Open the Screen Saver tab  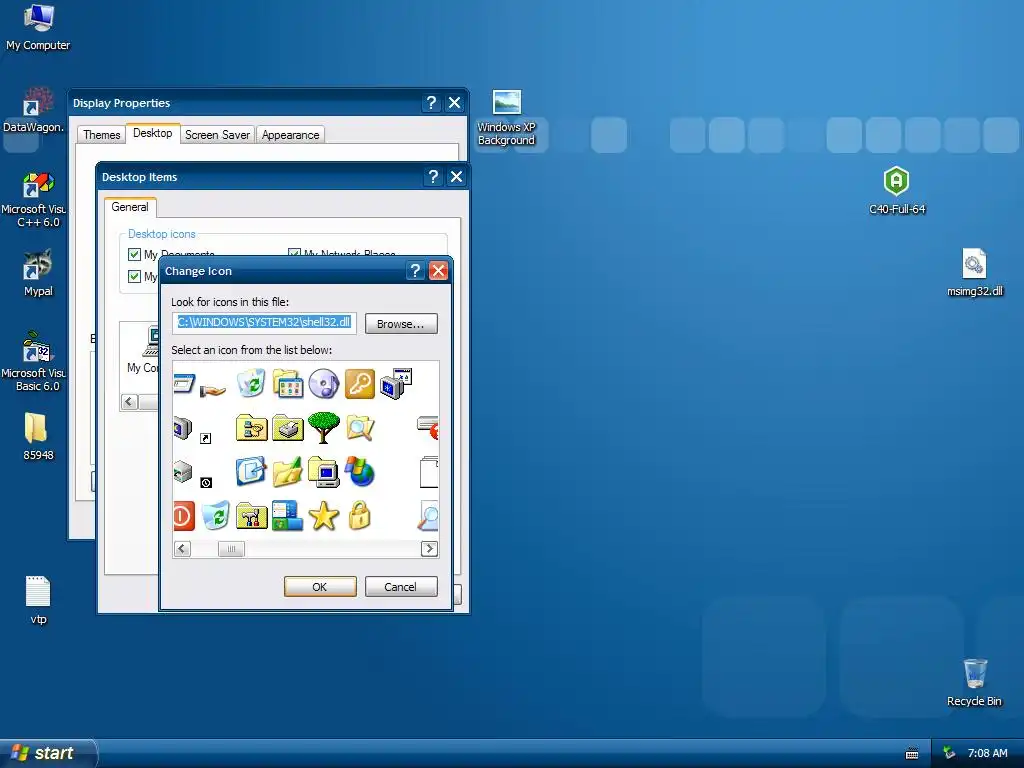click(217, 135)
